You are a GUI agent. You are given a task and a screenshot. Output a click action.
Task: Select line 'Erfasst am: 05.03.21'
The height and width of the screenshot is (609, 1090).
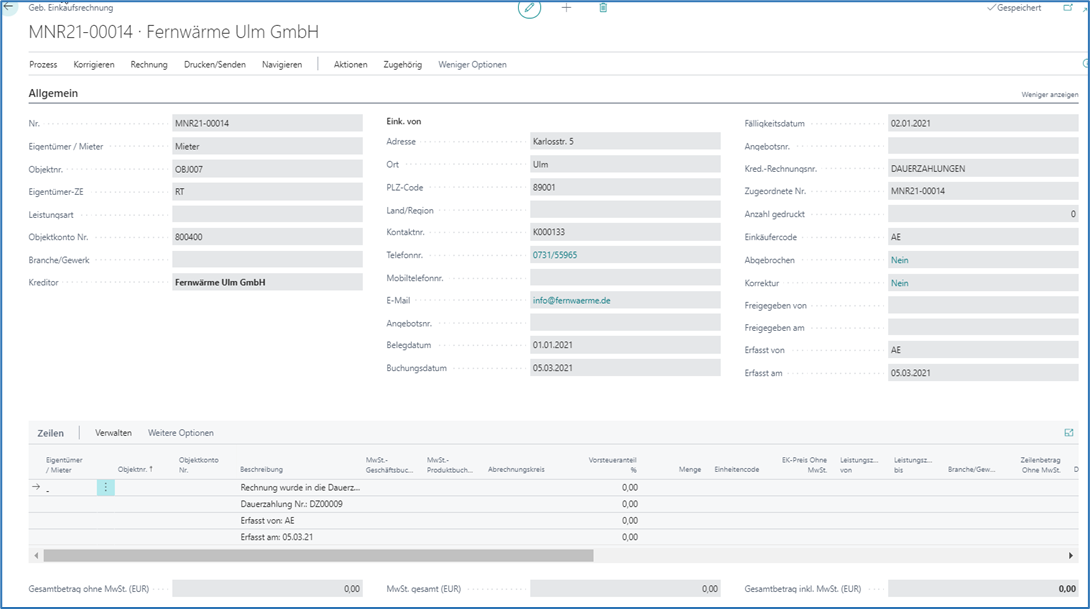277,537
